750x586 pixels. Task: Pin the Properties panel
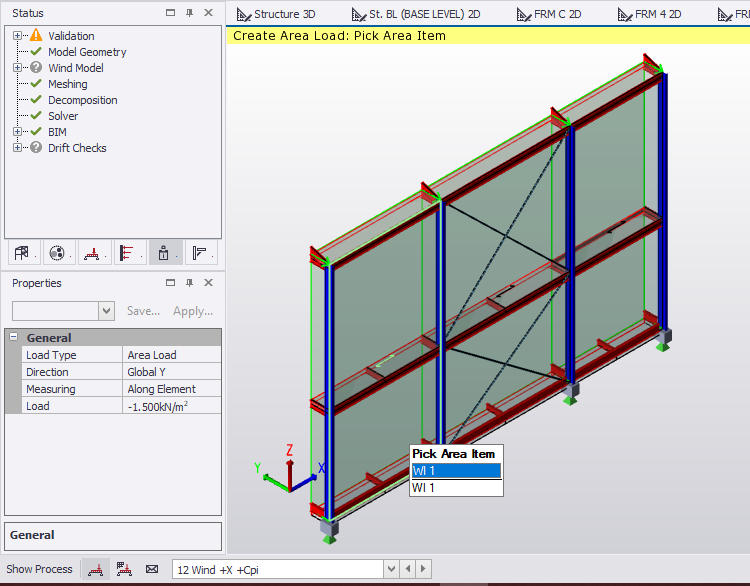(189, 283)
